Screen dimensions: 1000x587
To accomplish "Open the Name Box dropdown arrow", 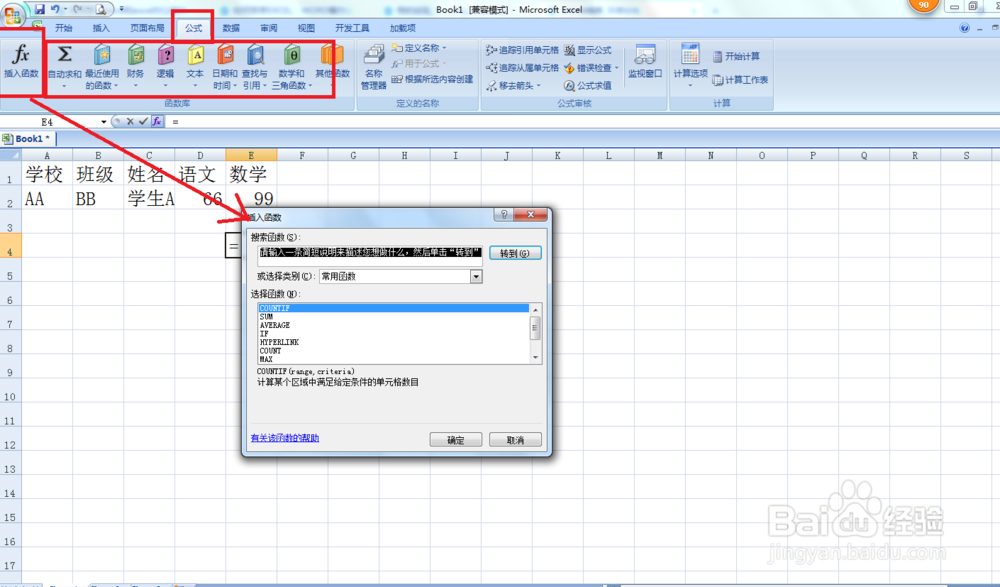I will (103, 121).
